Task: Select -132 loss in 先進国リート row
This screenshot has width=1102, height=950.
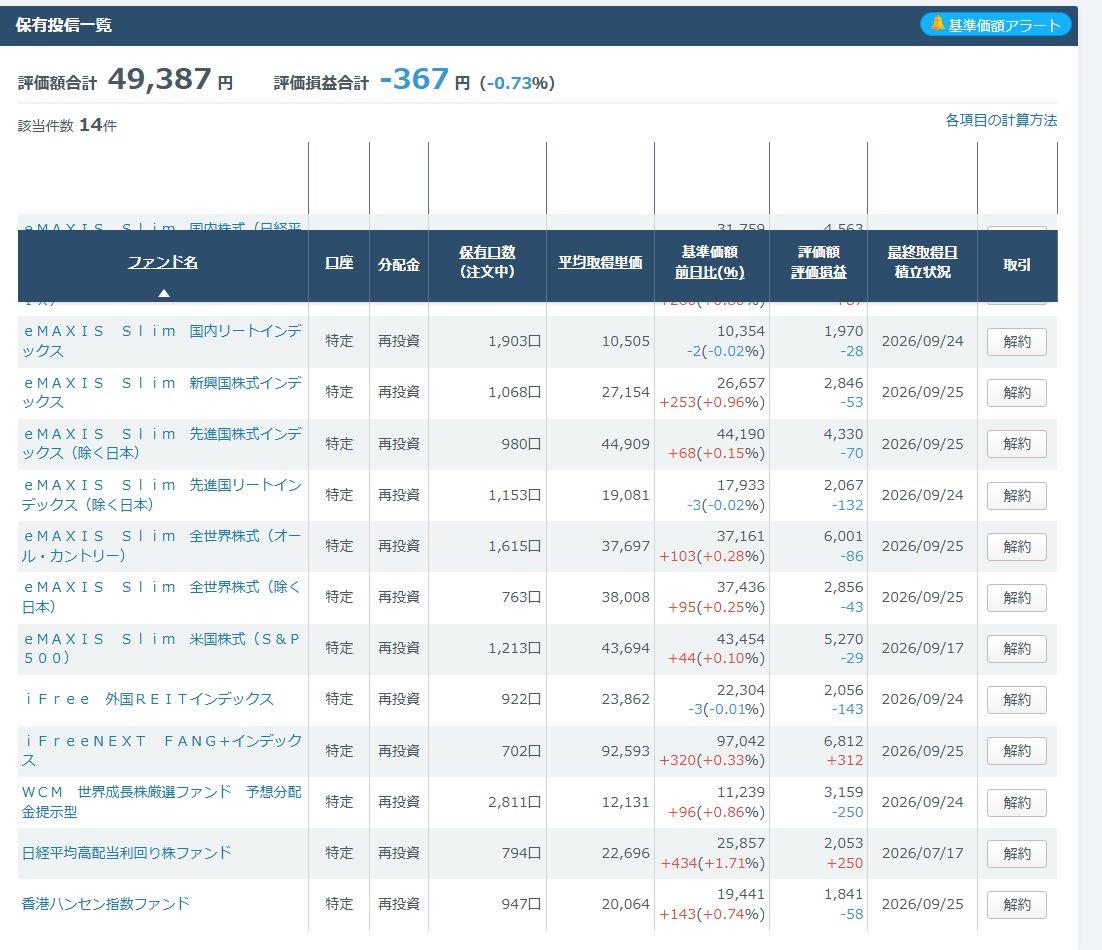Action: click(x=847, y=505)
